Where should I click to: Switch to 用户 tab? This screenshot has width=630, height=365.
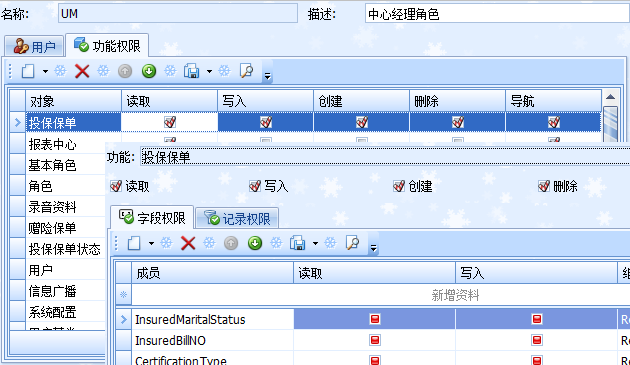35,46
